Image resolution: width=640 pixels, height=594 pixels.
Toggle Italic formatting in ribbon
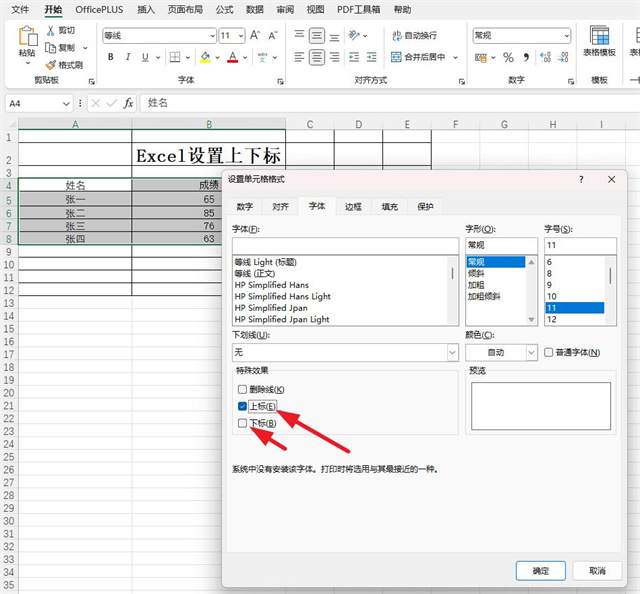[x=128, y=57]
